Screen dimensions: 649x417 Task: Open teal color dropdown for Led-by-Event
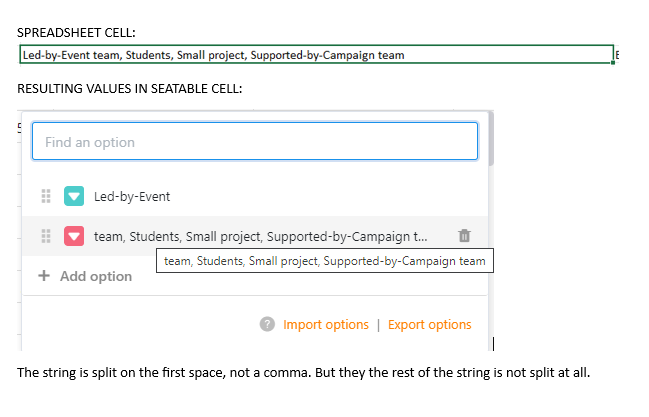coord(74,196)
